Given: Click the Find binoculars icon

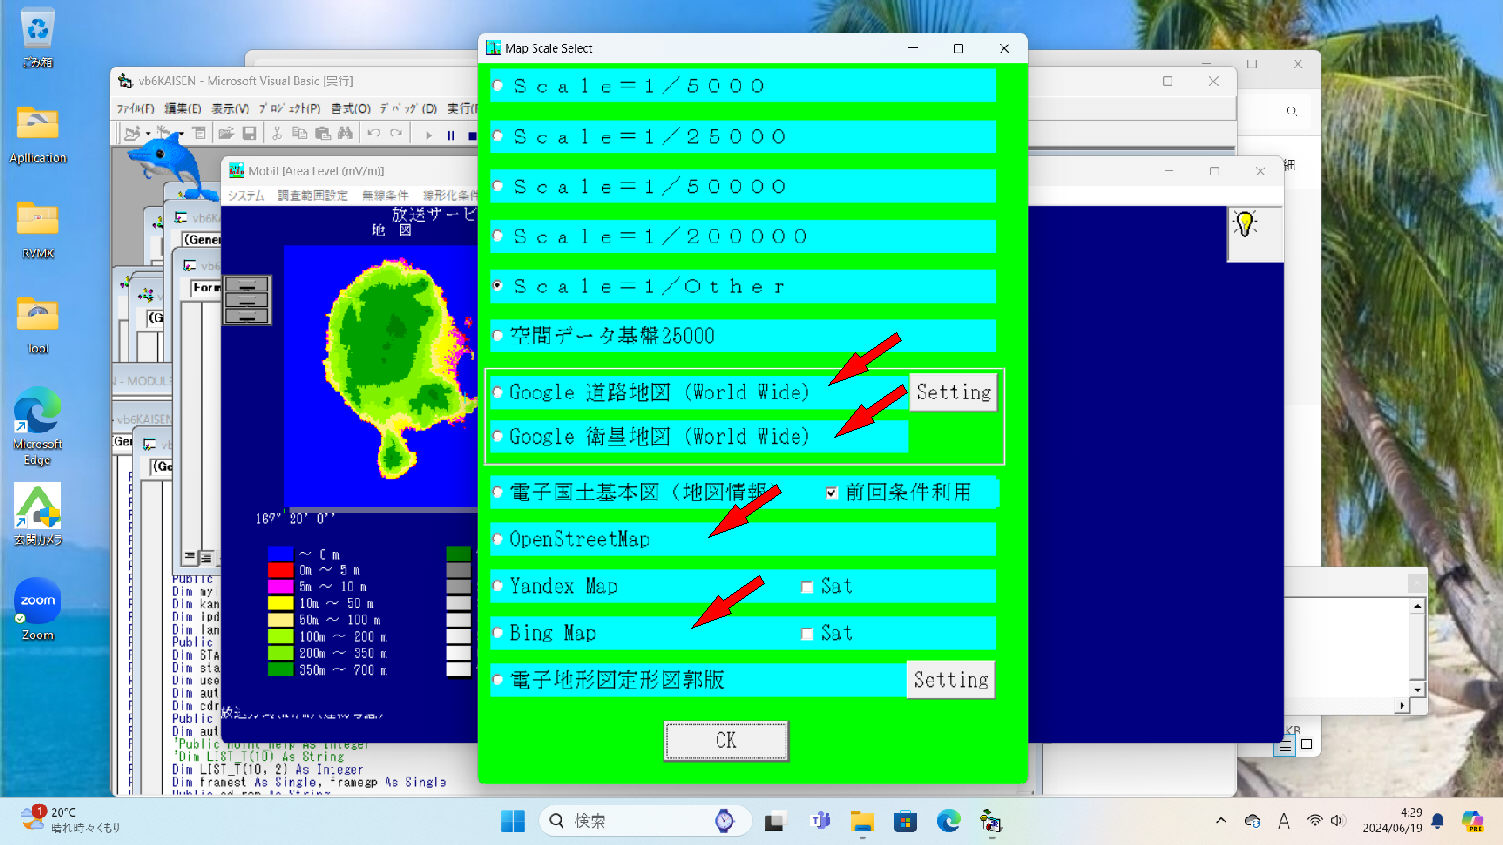Looking at the screenshot, I should 345,133.
